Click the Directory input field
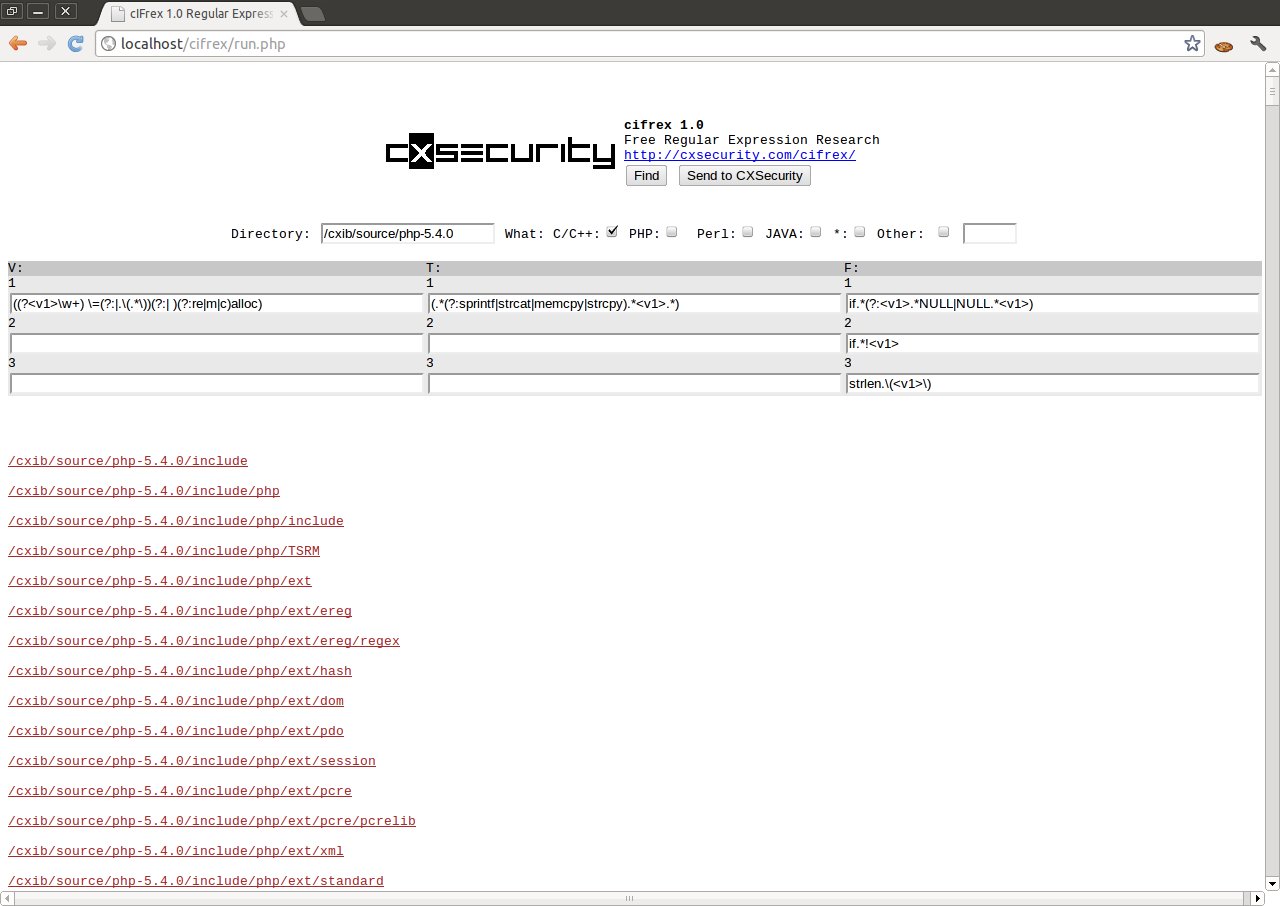Image resolution: width=1280 pixels, height=906 pixels. coord(407,233)
